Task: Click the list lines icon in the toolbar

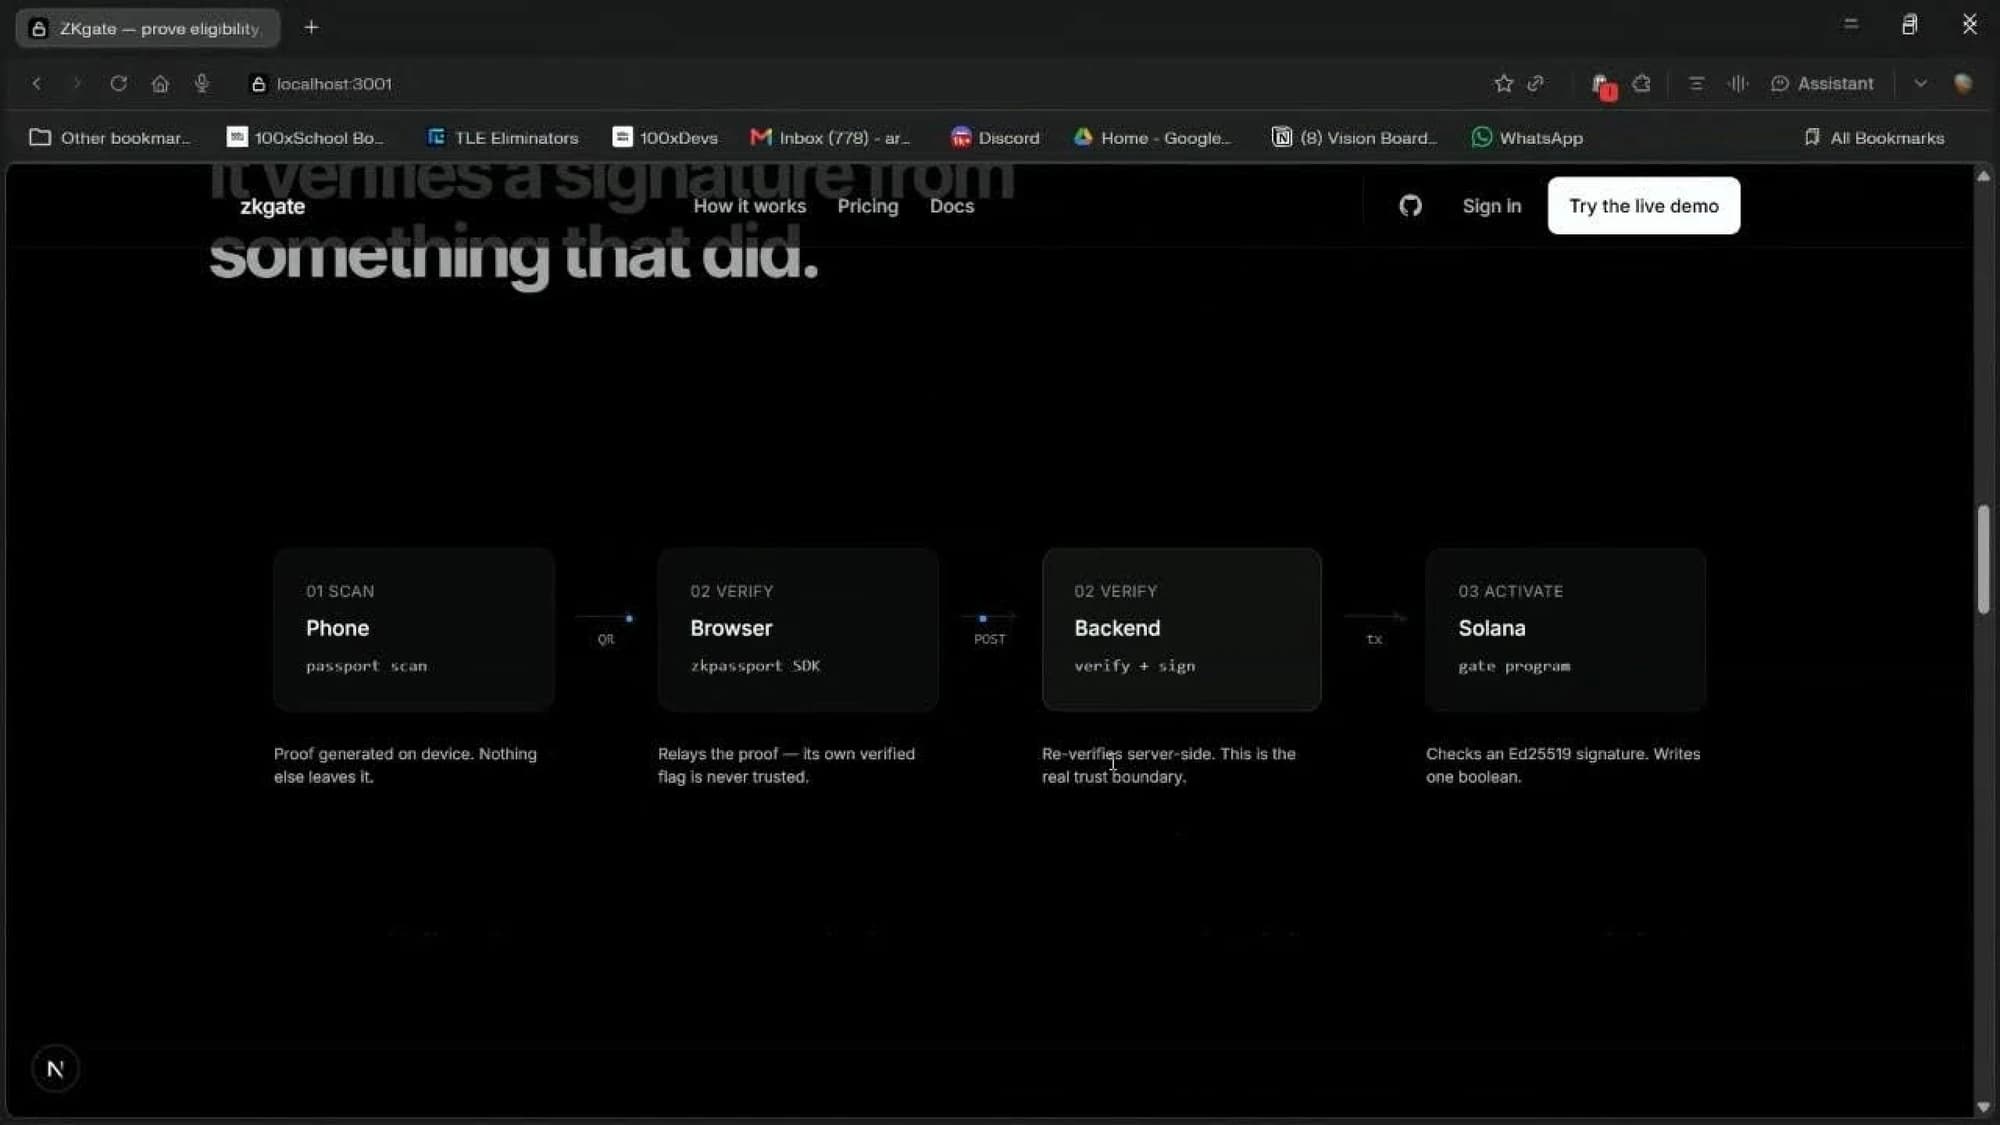Action: [x=1696, y=84]
